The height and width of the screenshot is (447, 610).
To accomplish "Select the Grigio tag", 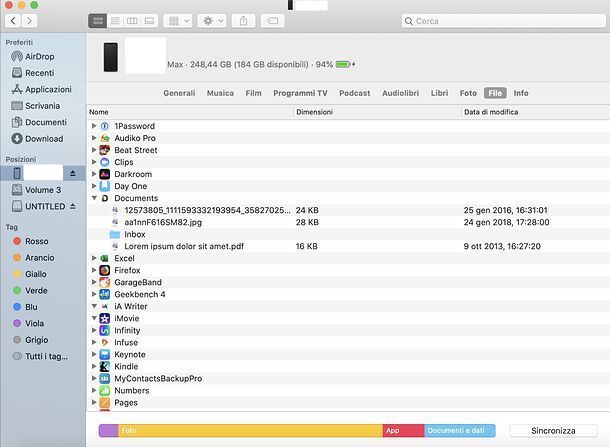I will pos(30,340).
